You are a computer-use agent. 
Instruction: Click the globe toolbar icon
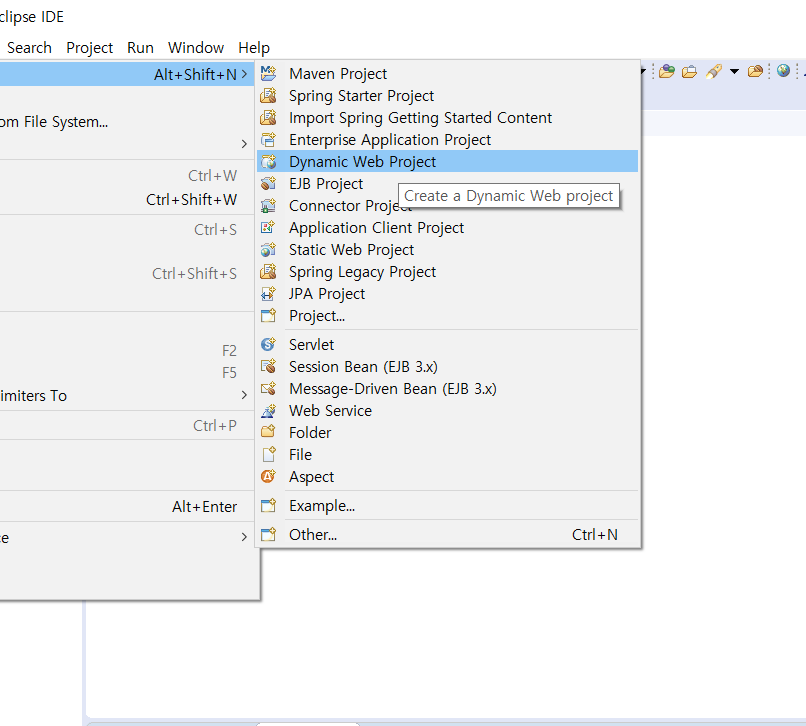pos(783,70)
